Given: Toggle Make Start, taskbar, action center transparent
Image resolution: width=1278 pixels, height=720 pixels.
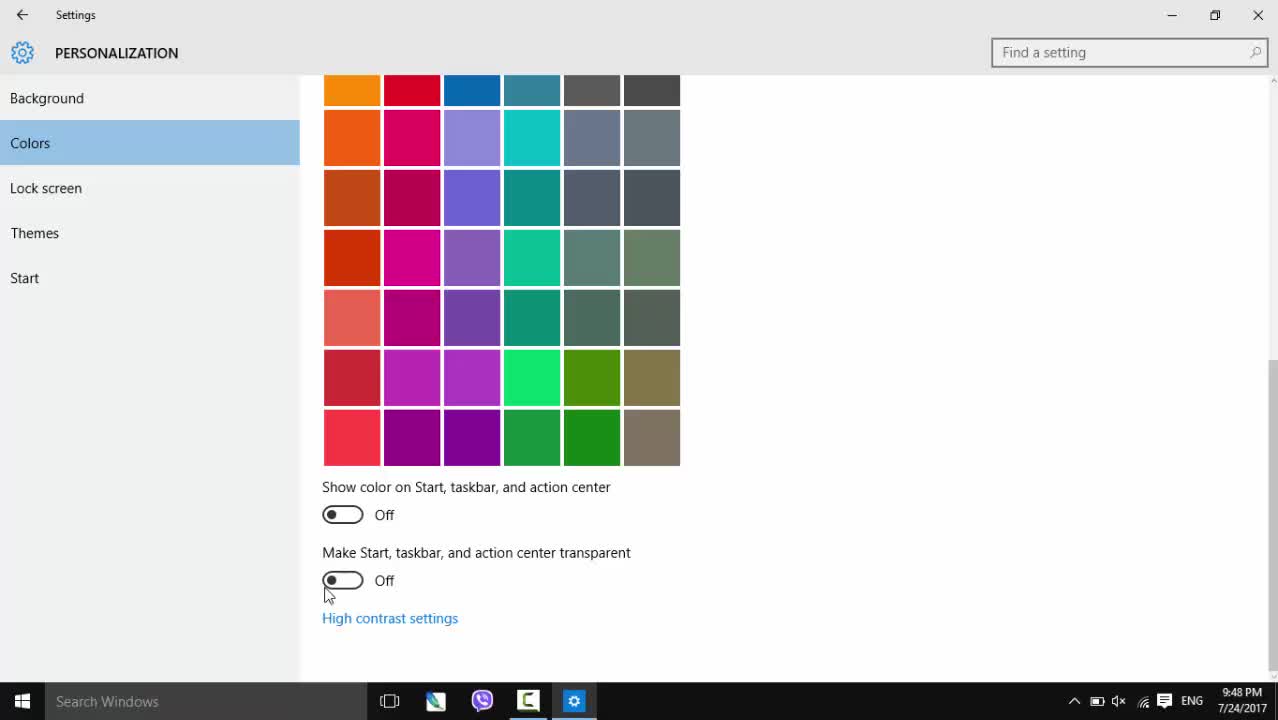Looking at the screenshot, I should (x=343, y=581).
